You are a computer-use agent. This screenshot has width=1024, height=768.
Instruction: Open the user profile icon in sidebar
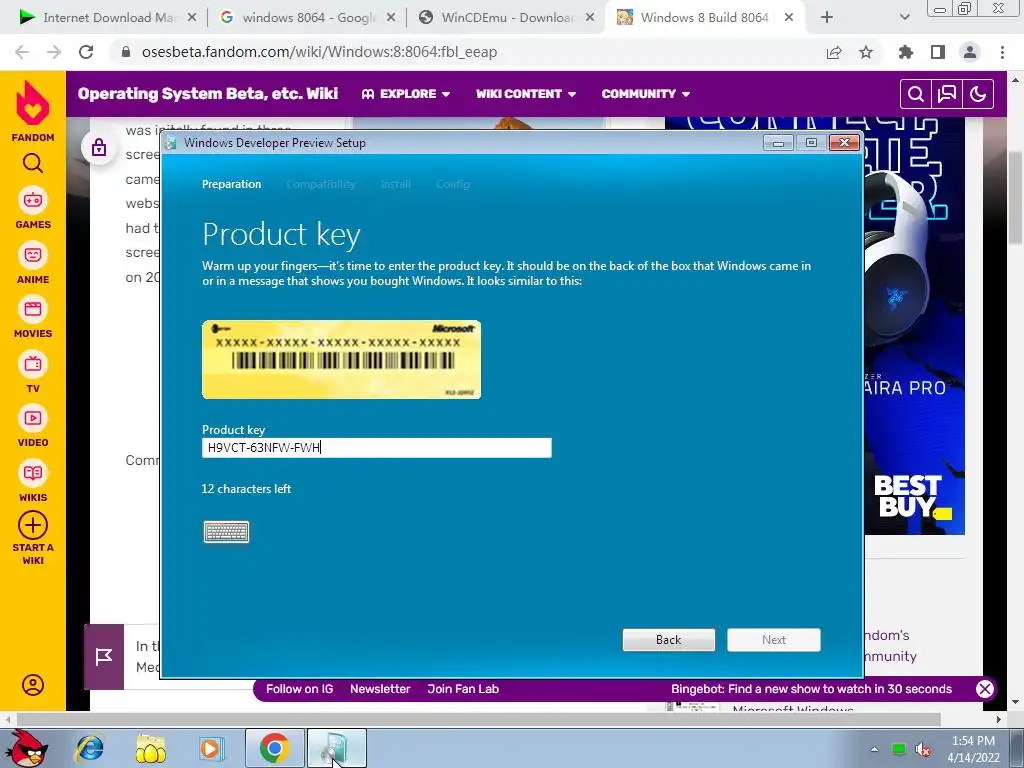click(x=33, y=685)
